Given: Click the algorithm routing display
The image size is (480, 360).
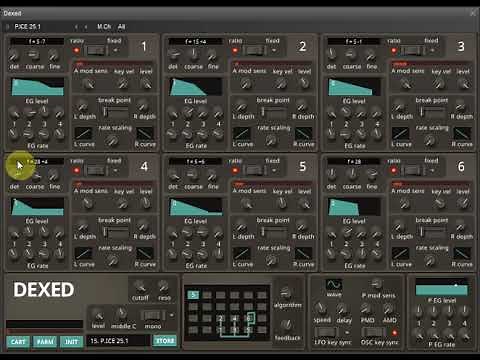Looking at the screenshot, I should 227,312.
